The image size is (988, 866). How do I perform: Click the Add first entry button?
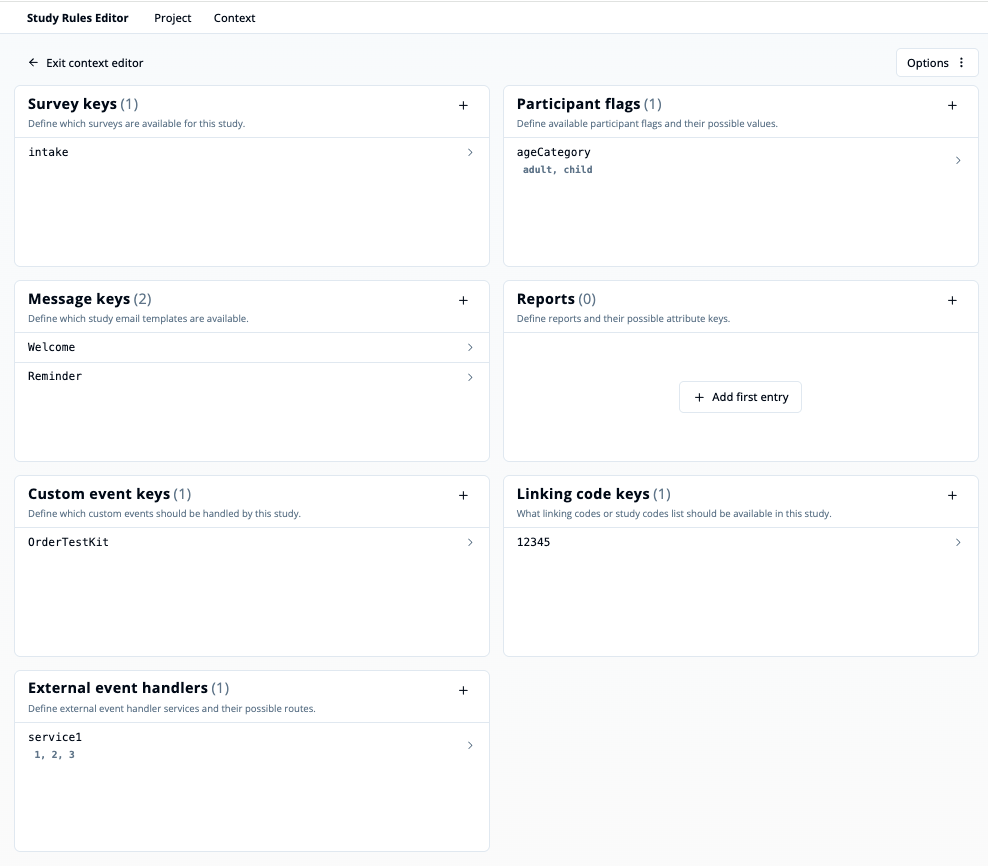740,397
